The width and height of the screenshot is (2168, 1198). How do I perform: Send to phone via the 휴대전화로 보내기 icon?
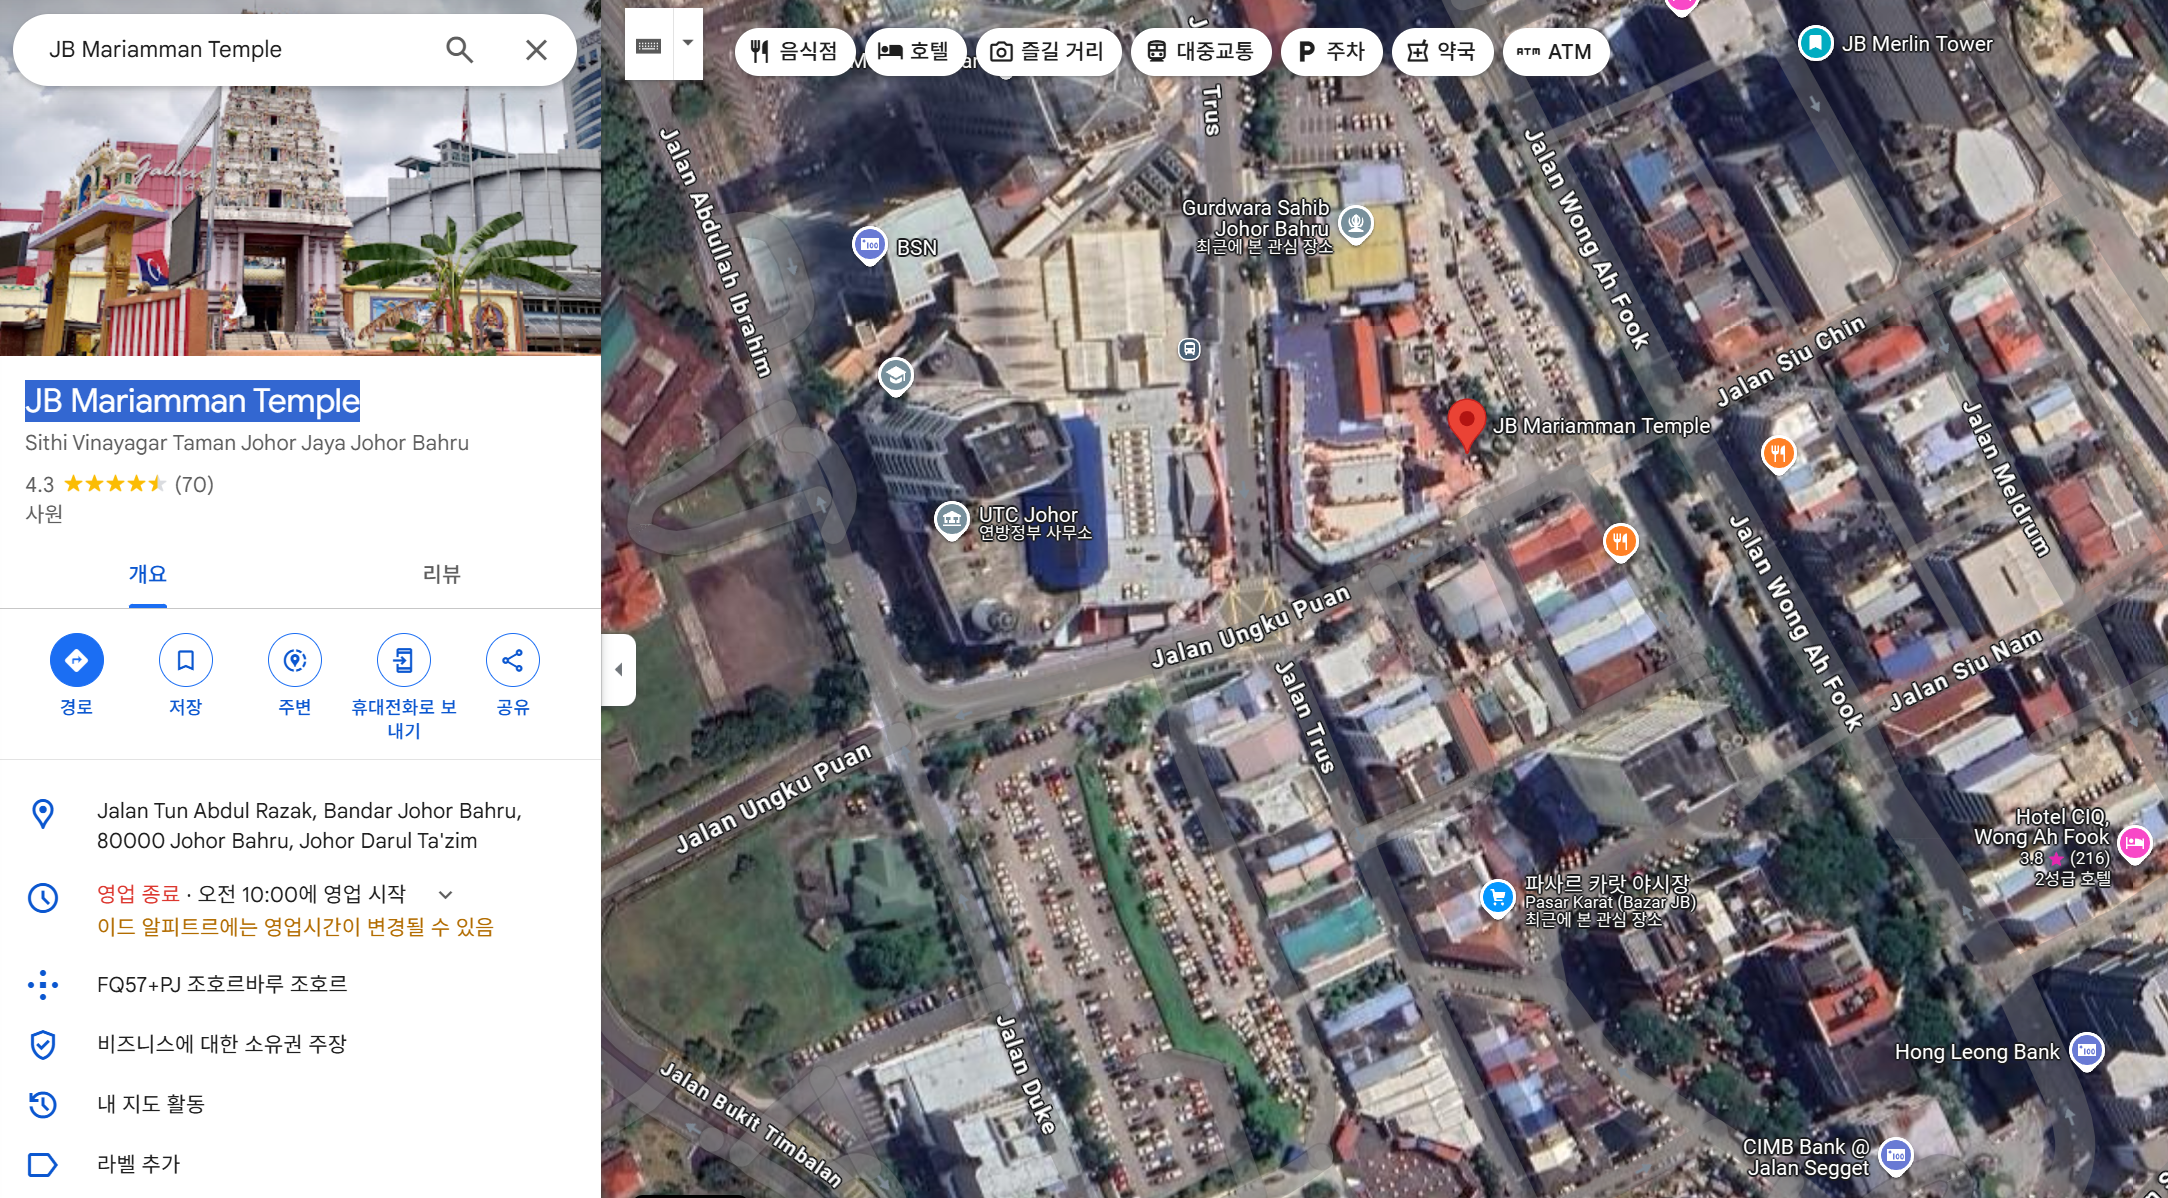[x=404, y=660]
